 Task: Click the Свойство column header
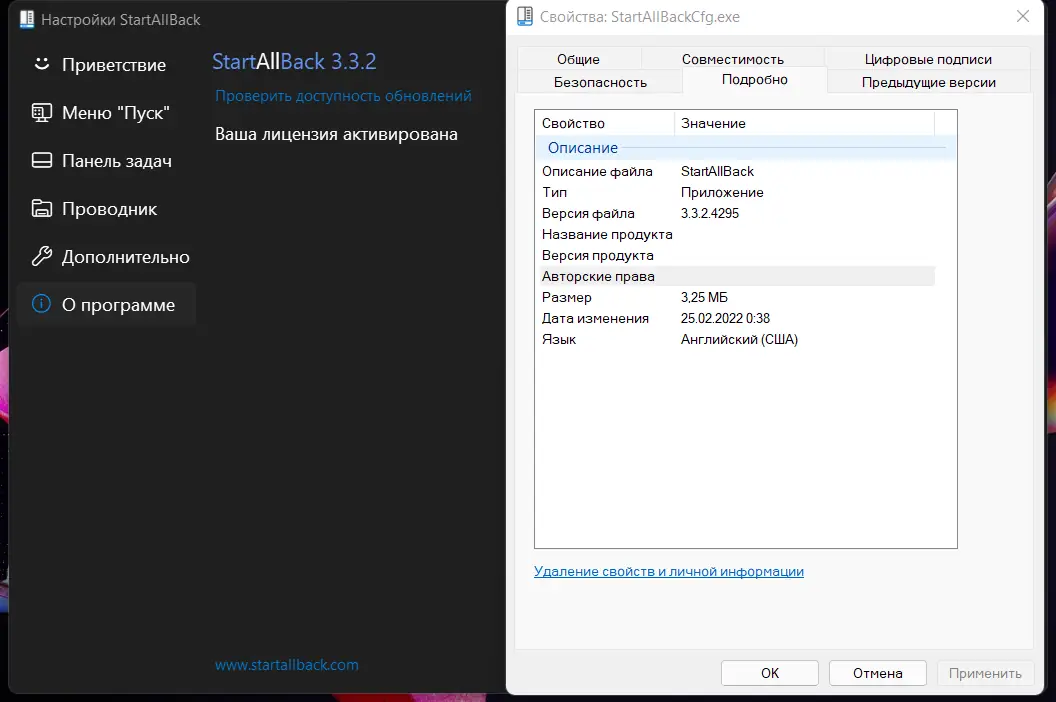point(605,123)
